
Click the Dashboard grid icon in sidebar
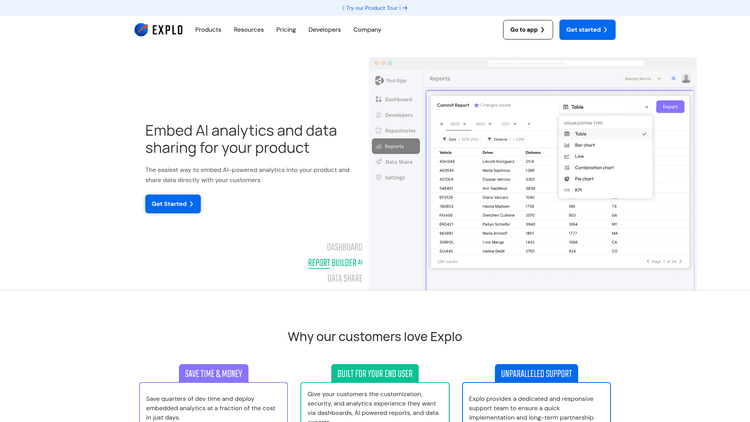click(x=378, y=99)
